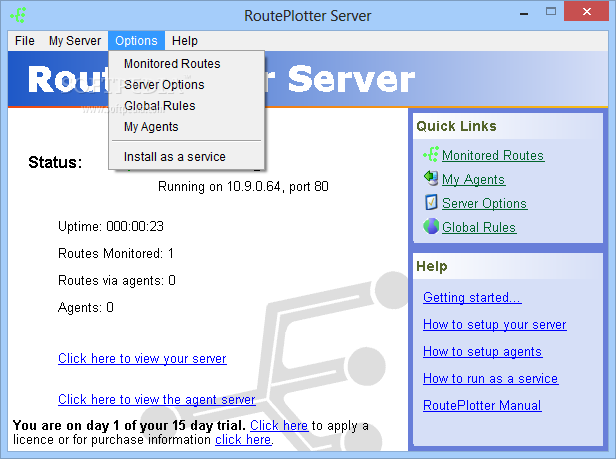The height and width of the screenshot is (459, 616).
Task: Click the Global Rules globe icon
Action: (x=431, y=226)
